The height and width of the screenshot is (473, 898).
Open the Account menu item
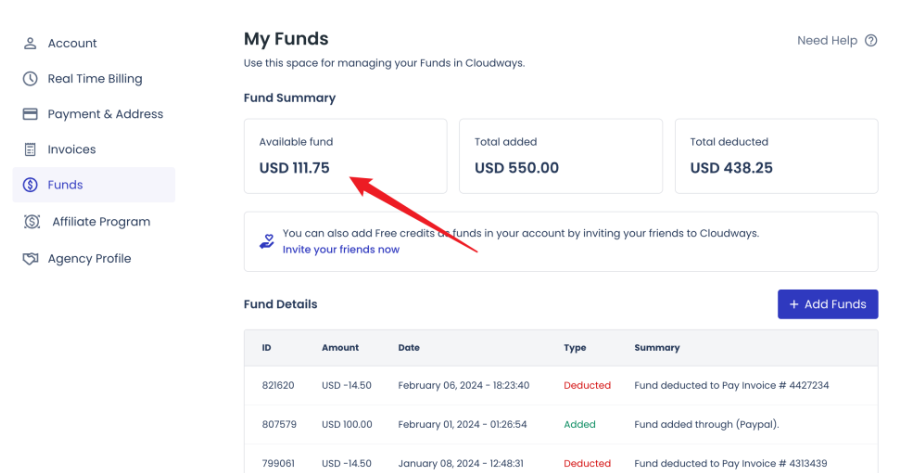point(72,44)
